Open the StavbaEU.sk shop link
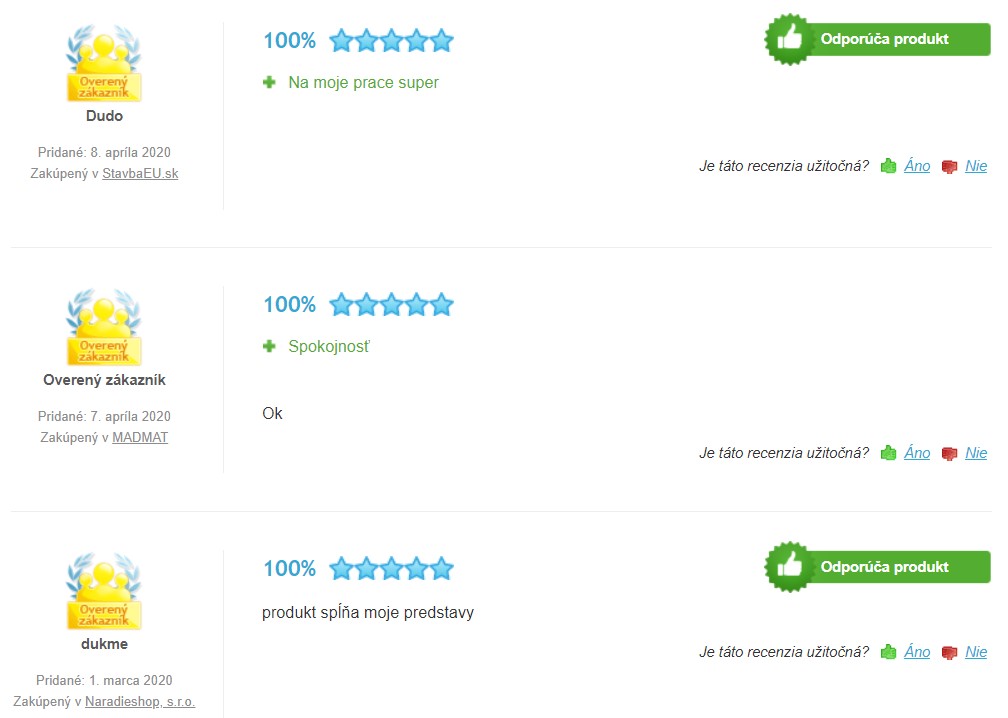 tap(140, 174)
